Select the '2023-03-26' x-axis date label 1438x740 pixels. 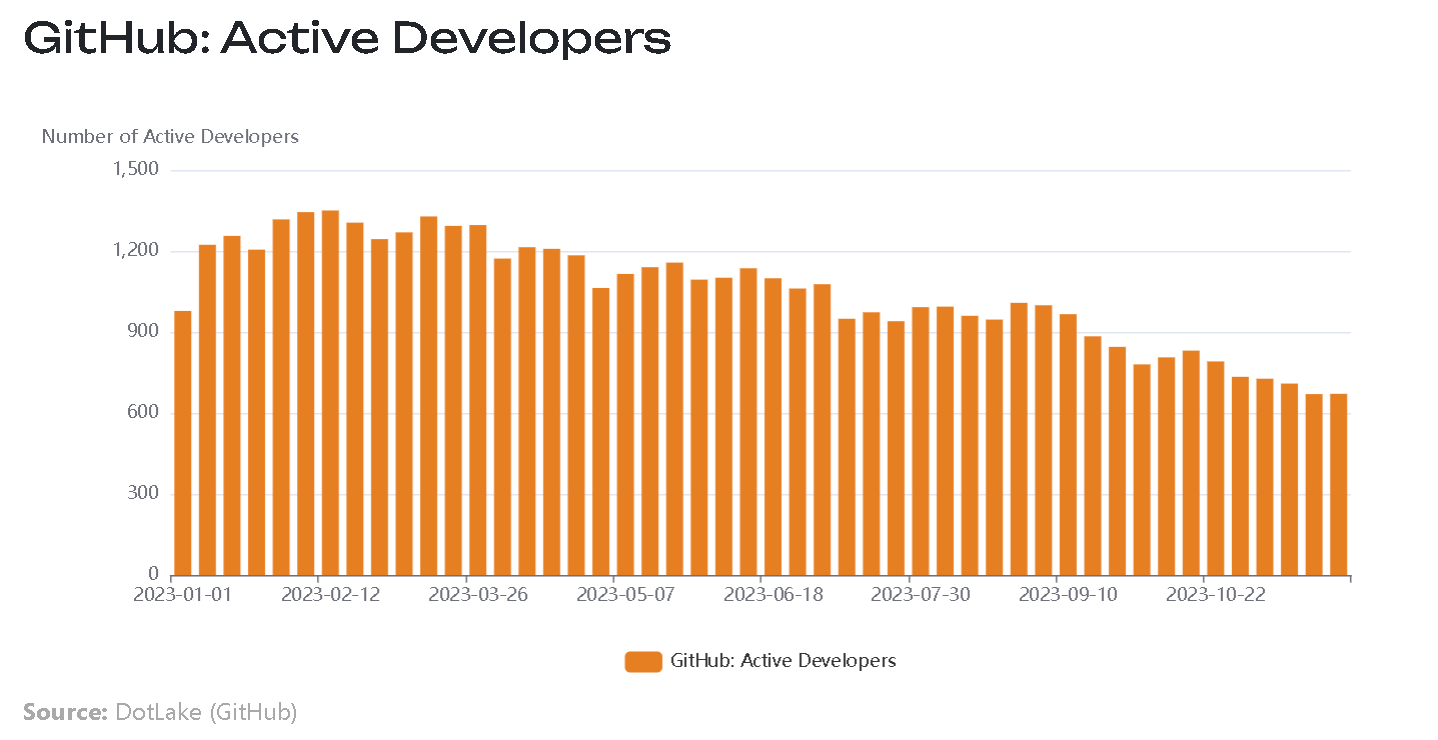(x=478, y=594)
